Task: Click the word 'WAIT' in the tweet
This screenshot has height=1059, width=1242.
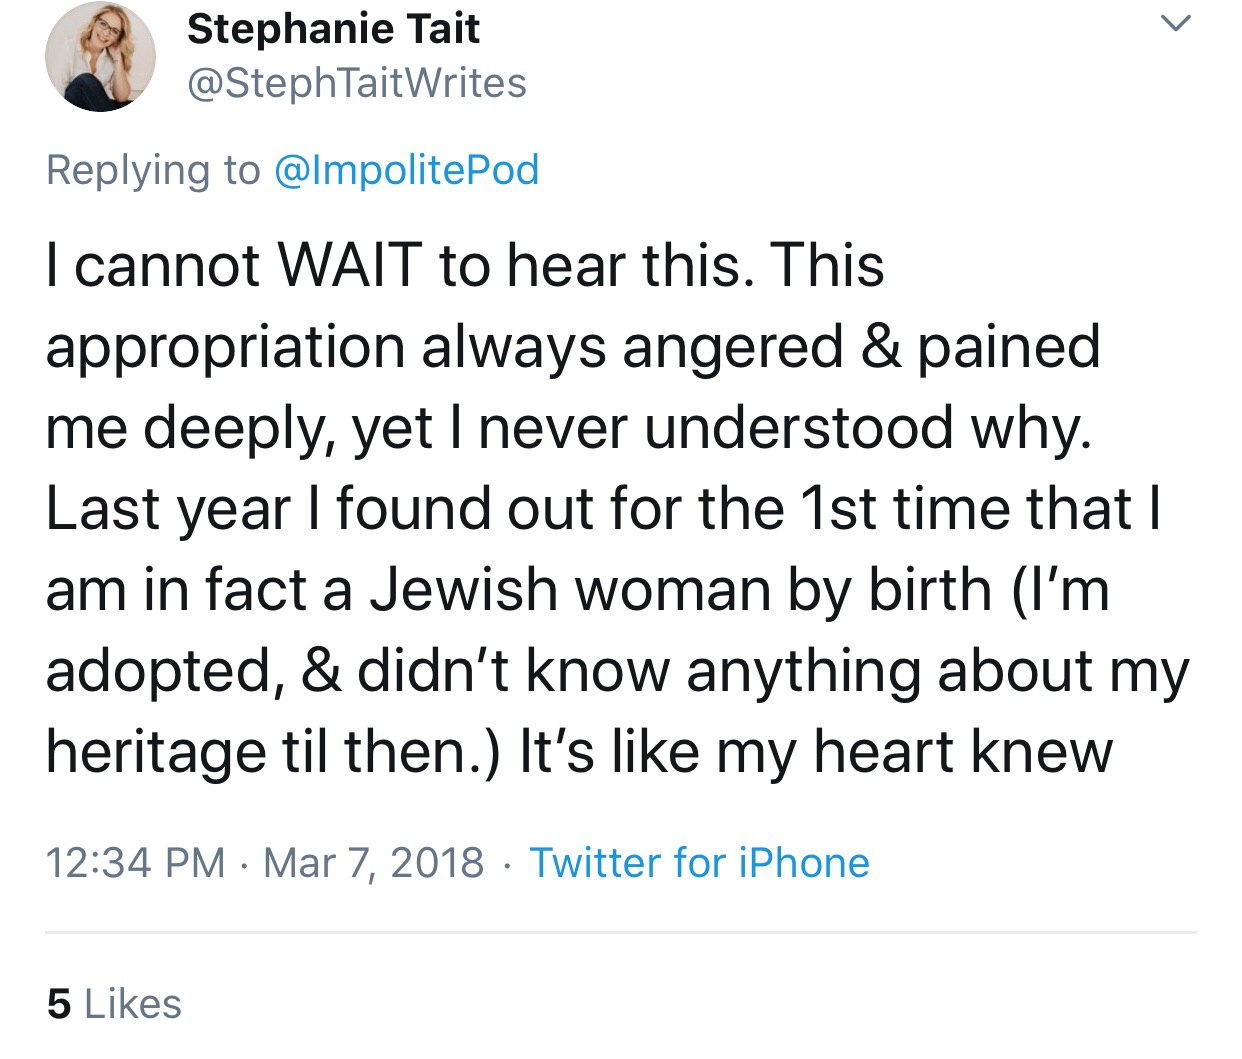Action: pos(350,266)
